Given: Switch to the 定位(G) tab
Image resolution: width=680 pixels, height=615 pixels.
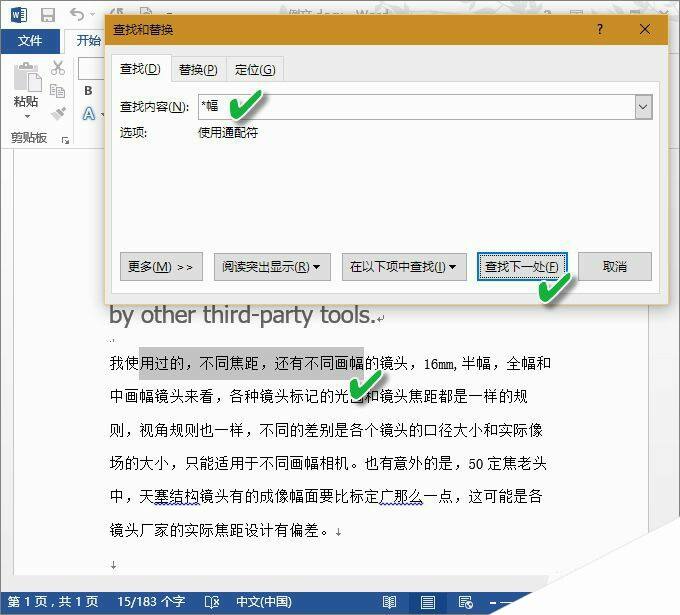Looking at the screenshot, I should pos(255,70).
